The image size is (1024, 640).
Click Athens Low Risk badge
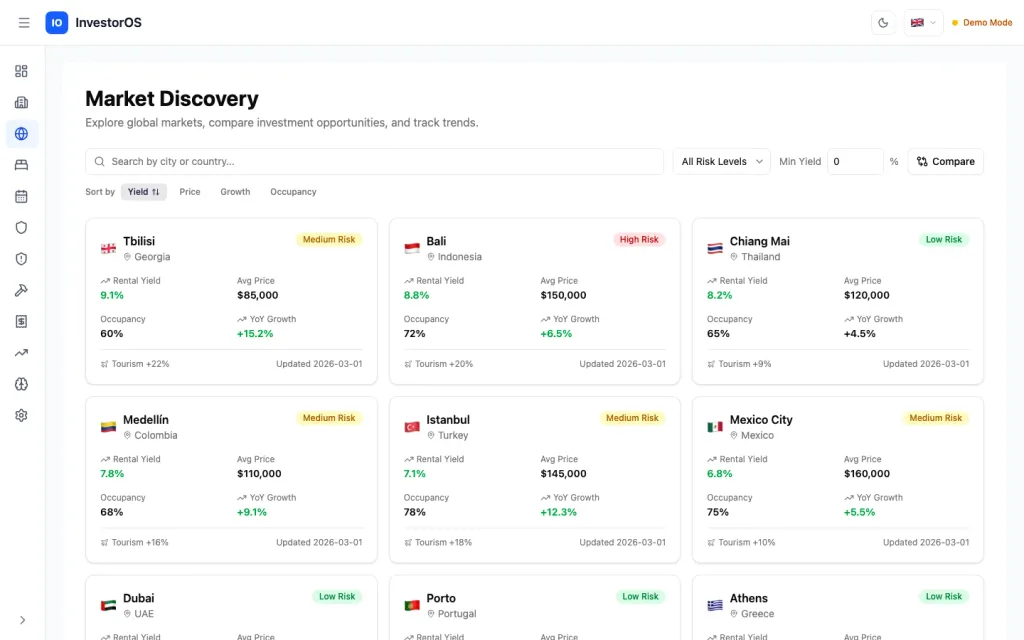tap(944, 596)
